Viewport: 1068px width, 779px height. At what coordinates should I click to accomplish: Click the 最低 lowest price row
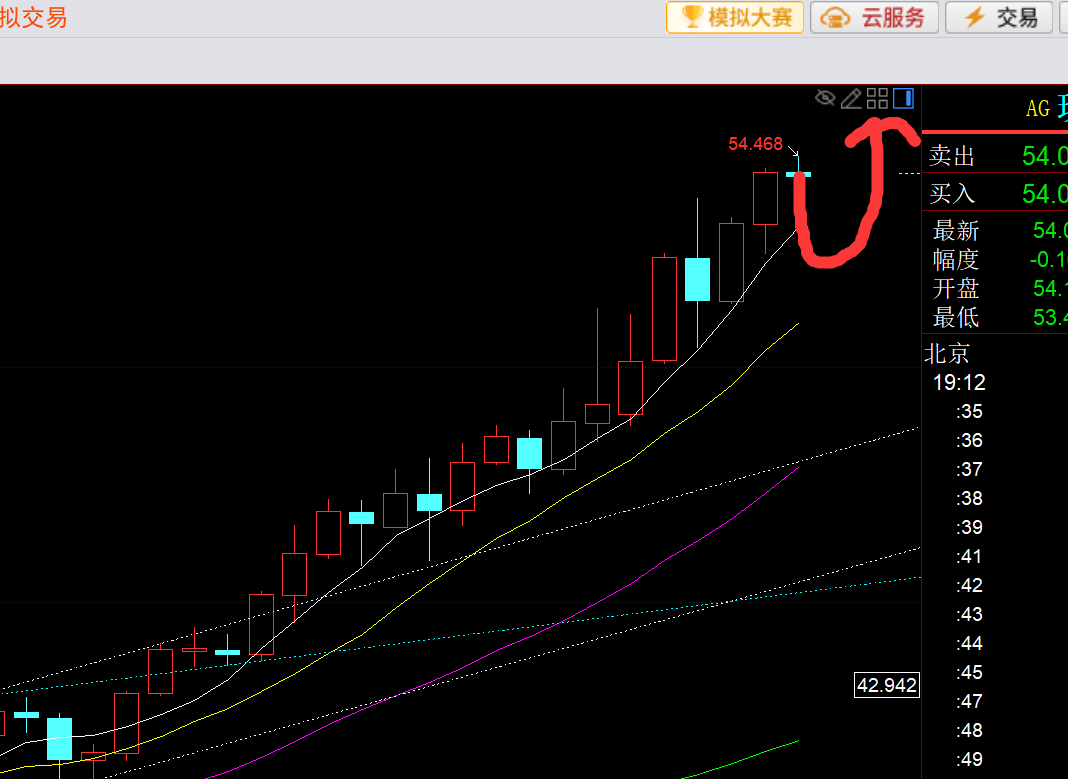click(x=995, y=317)
